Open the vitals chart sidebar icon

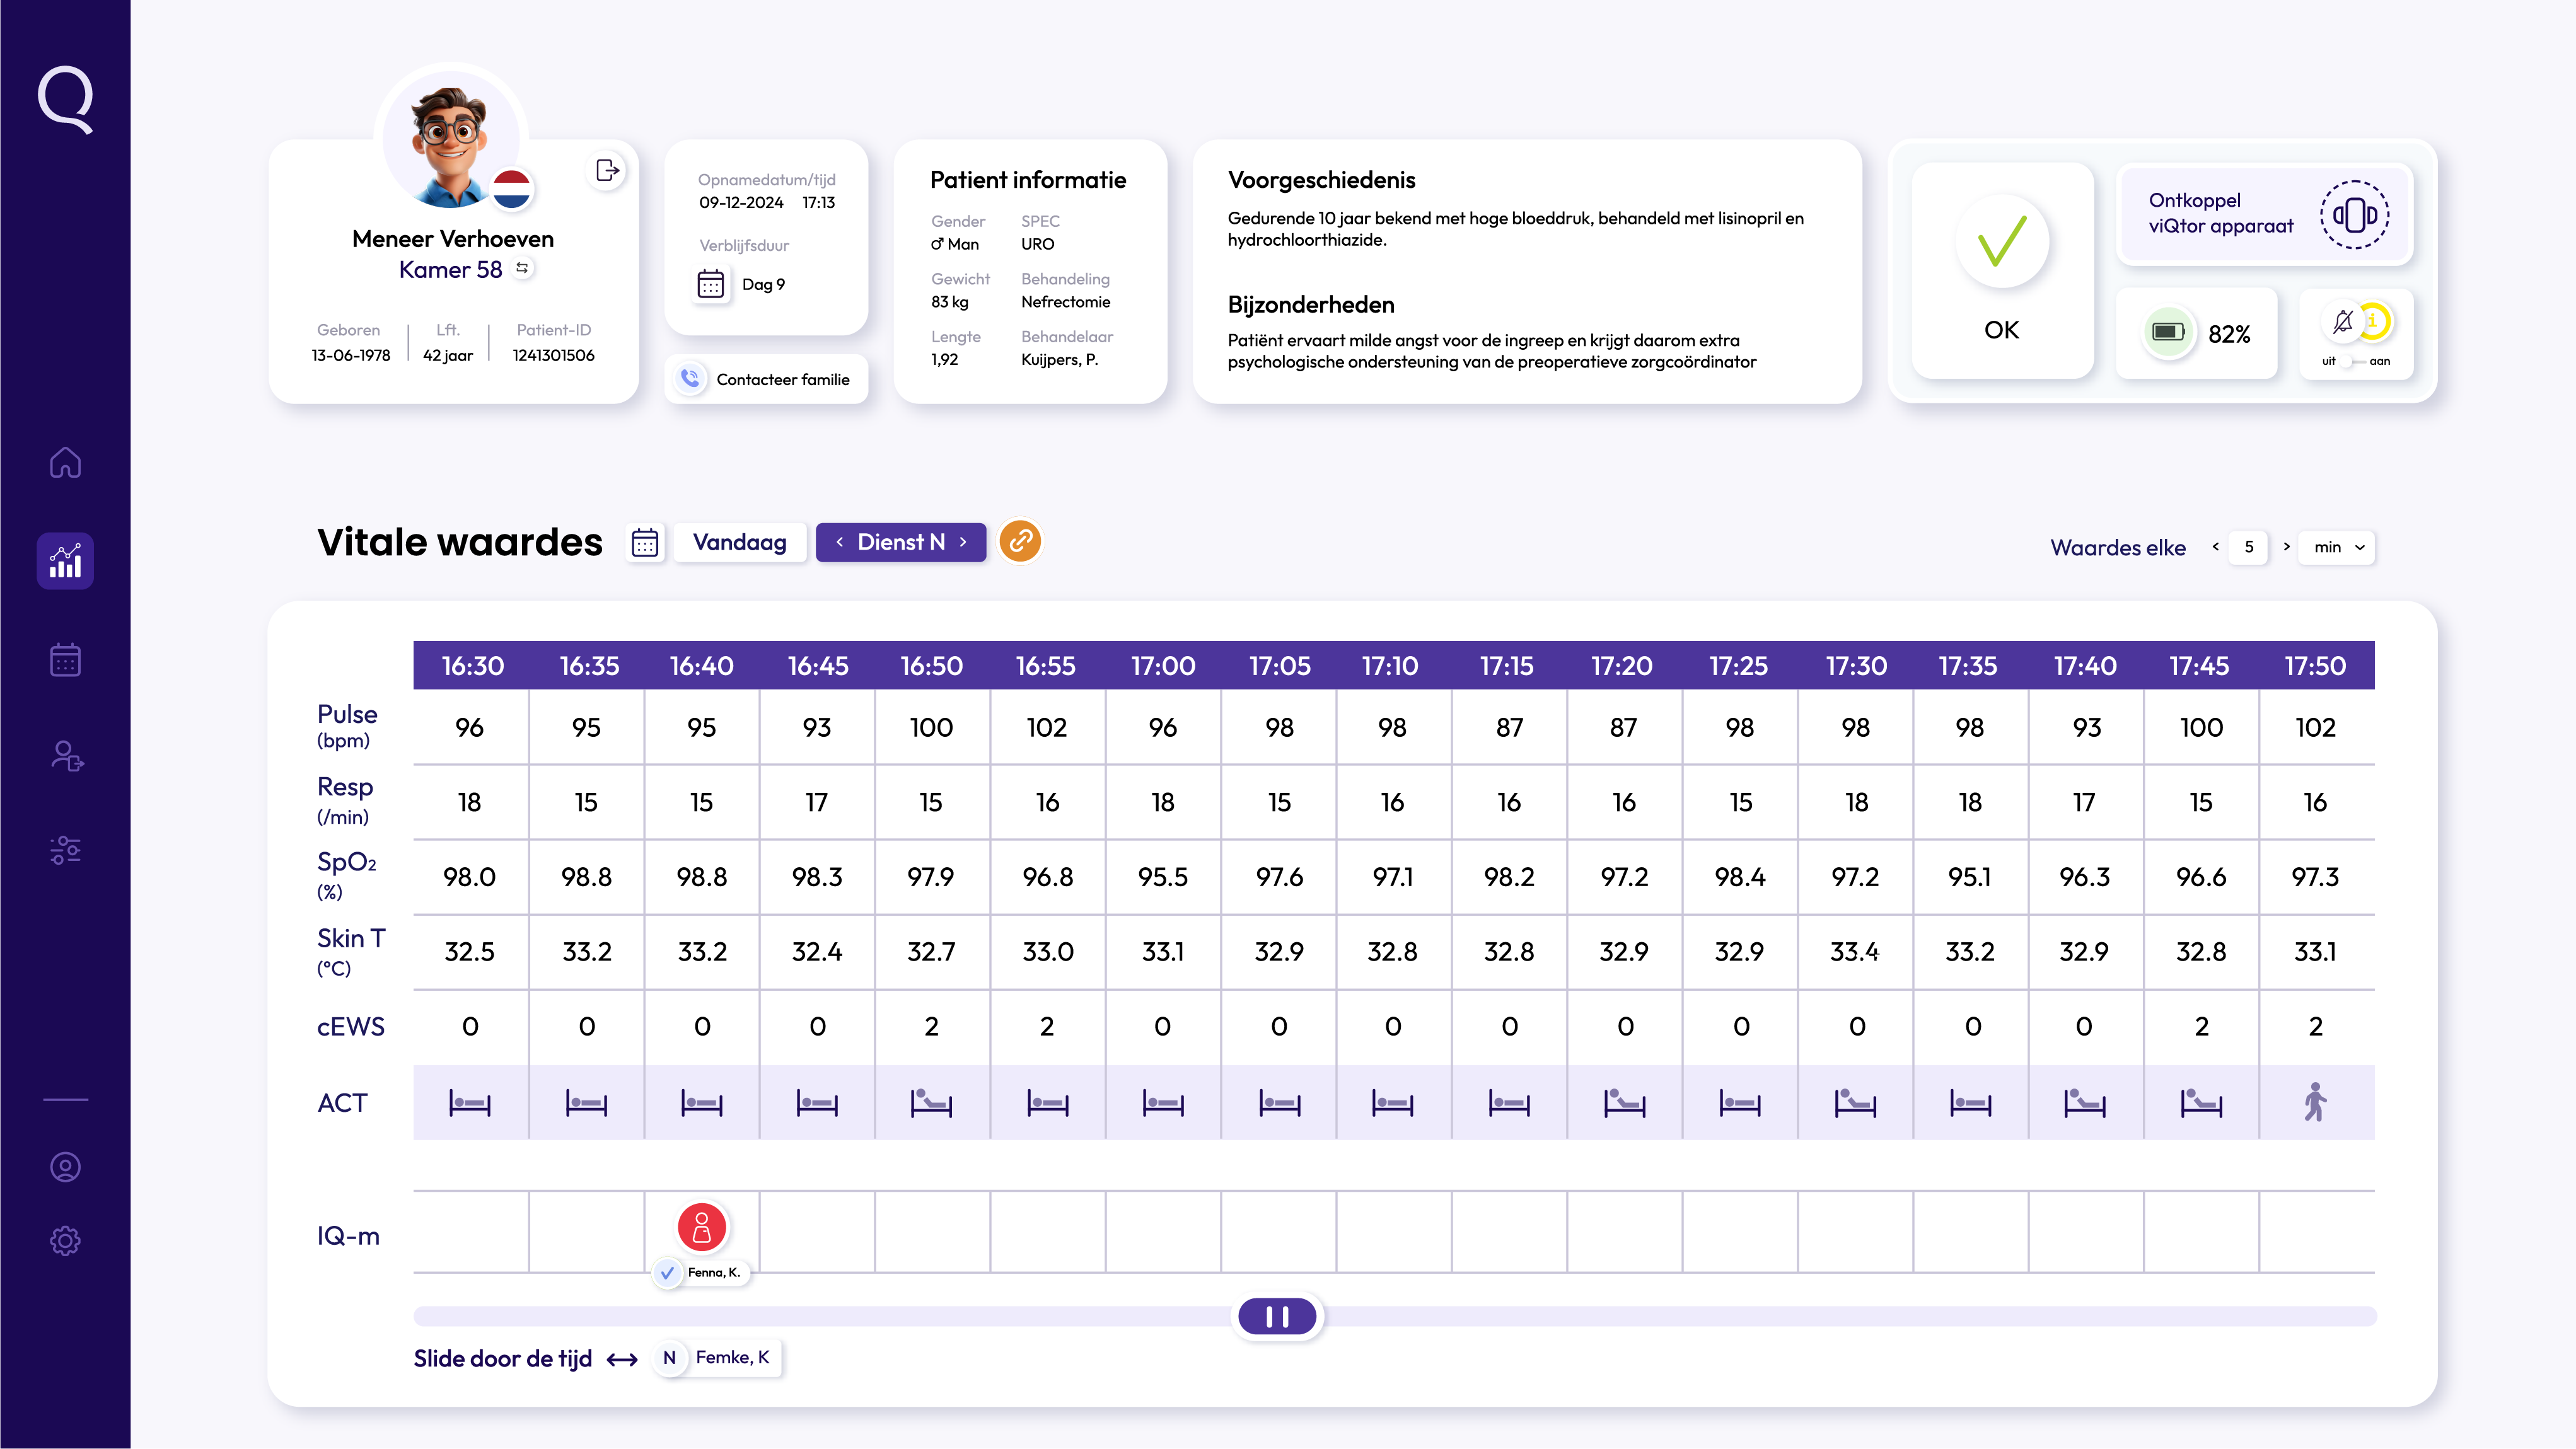[65, 561]
